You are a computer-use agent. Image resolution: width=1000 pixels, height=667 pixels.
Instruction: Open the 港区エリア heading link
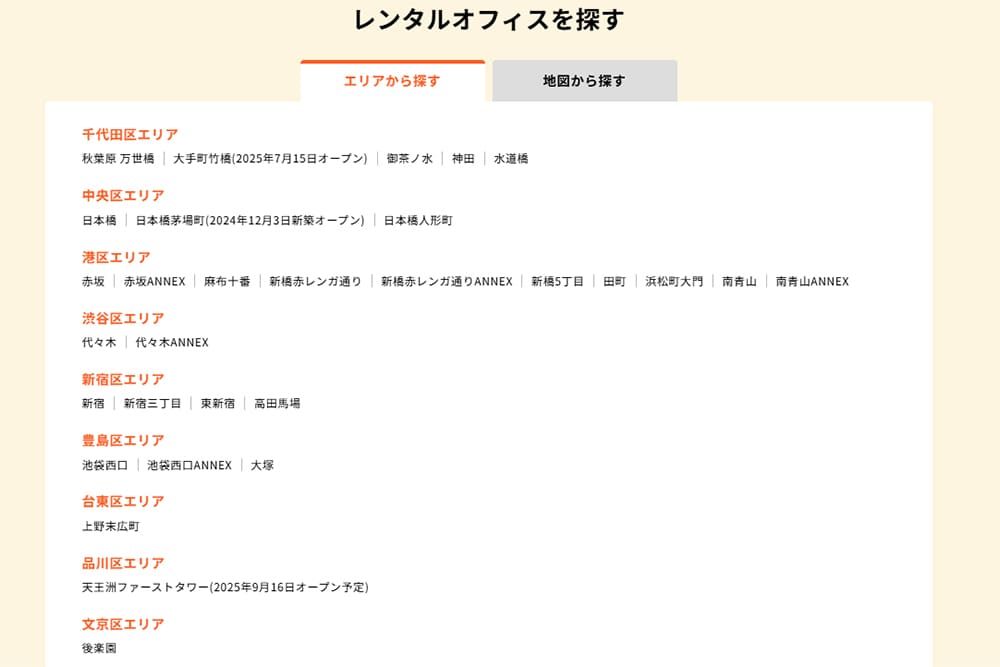[116, 258]
